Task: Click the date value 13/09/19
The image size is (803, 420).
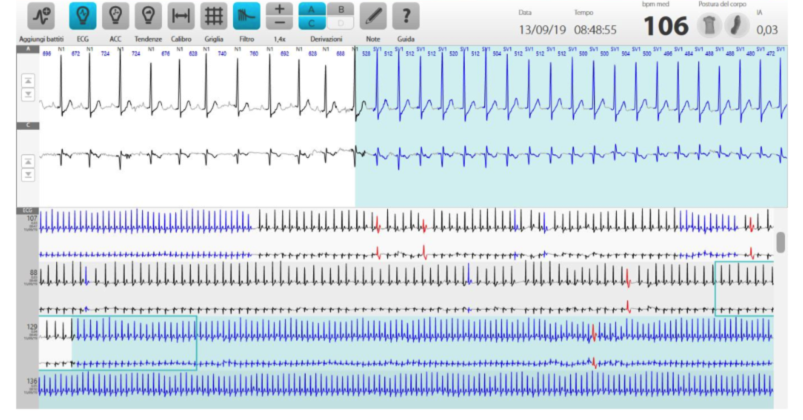Action: point(542,30)
